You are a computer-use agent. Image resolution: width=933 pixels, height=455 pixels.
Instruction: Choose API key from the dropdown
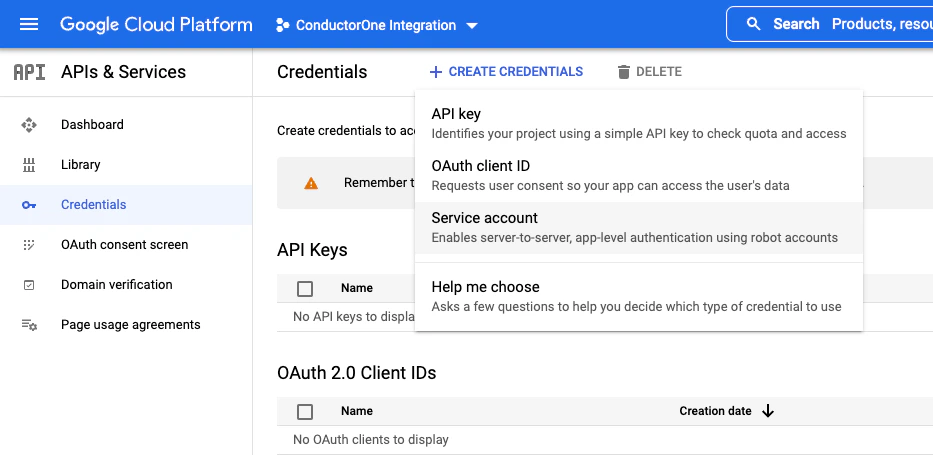point(638,124)
